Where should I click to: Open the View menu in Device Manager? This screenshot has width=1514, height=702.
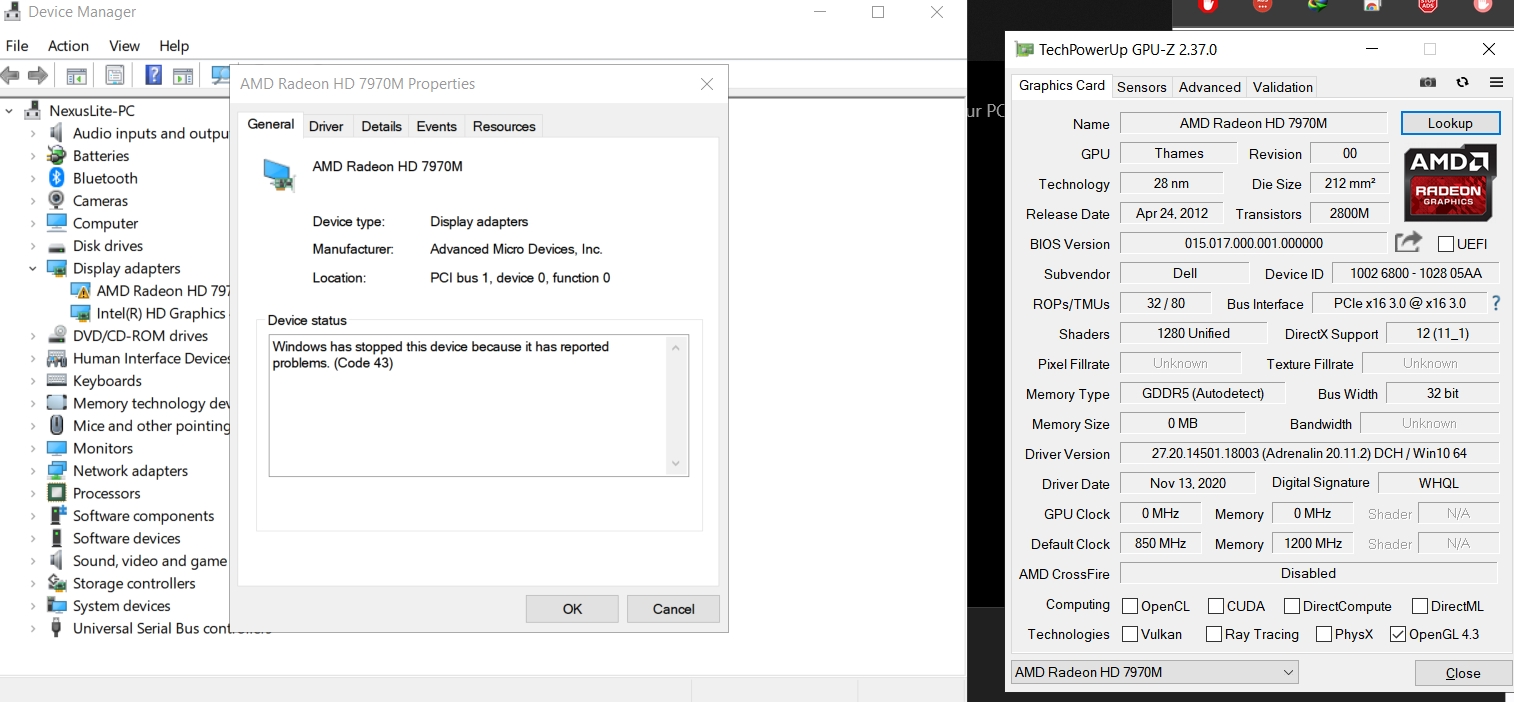point(124,46)
